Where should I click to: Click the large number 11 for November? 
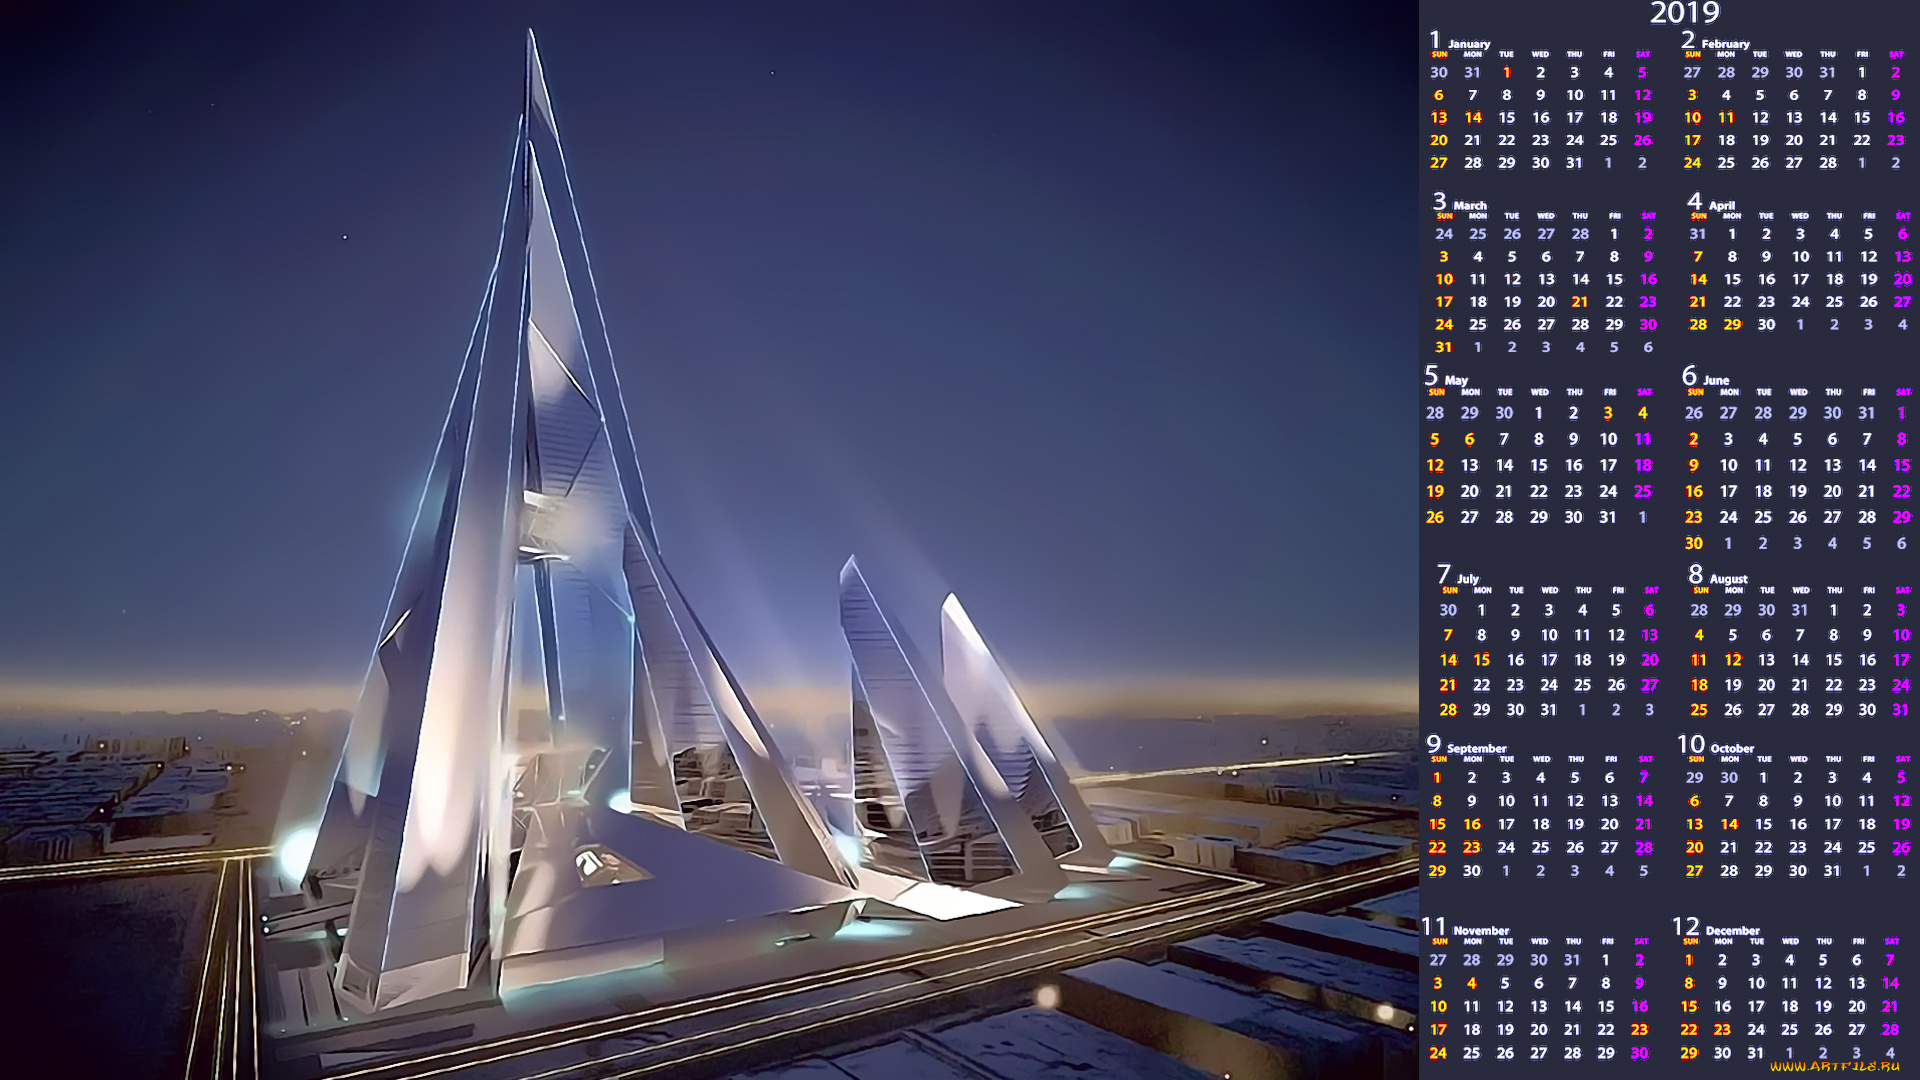click(1434, 927)
